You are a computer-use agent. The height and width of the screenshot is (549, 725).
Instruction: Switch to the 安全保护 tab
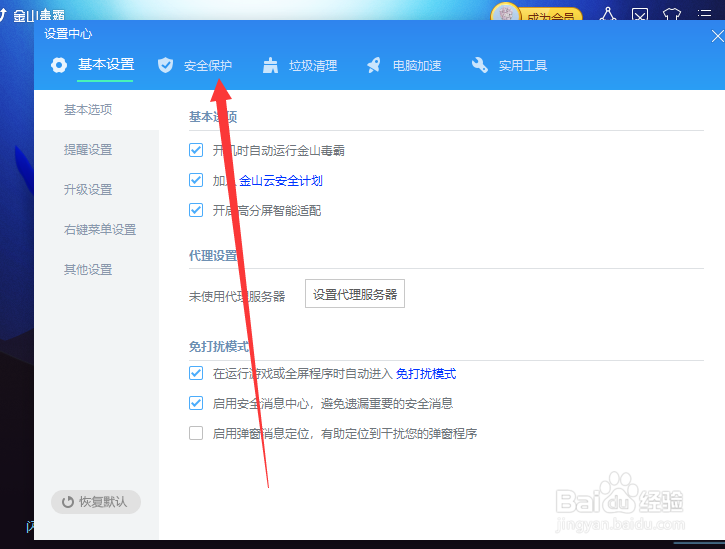tap(208, 66)
